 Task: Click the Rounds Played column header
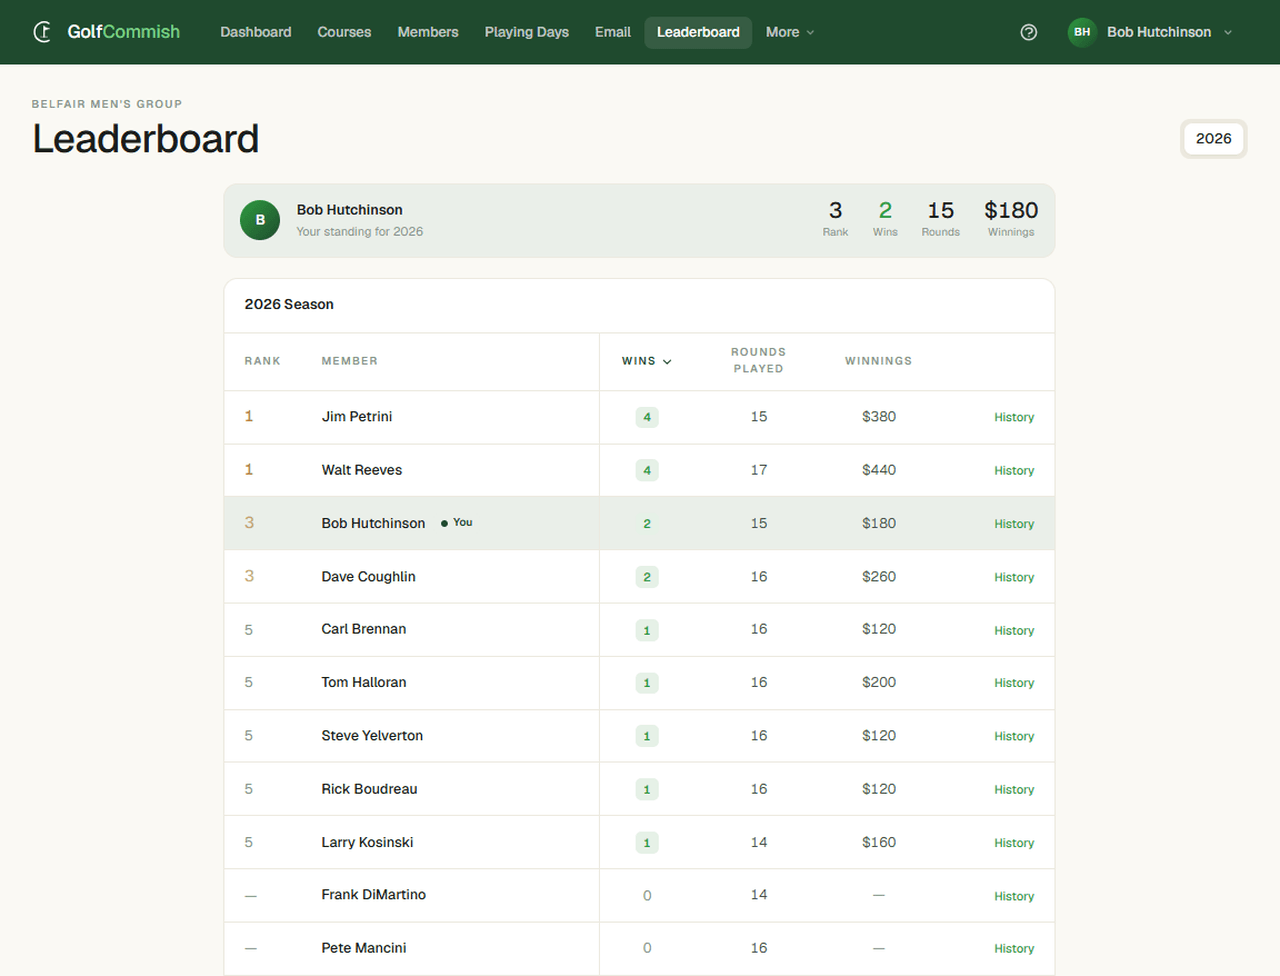pos(758,360)
